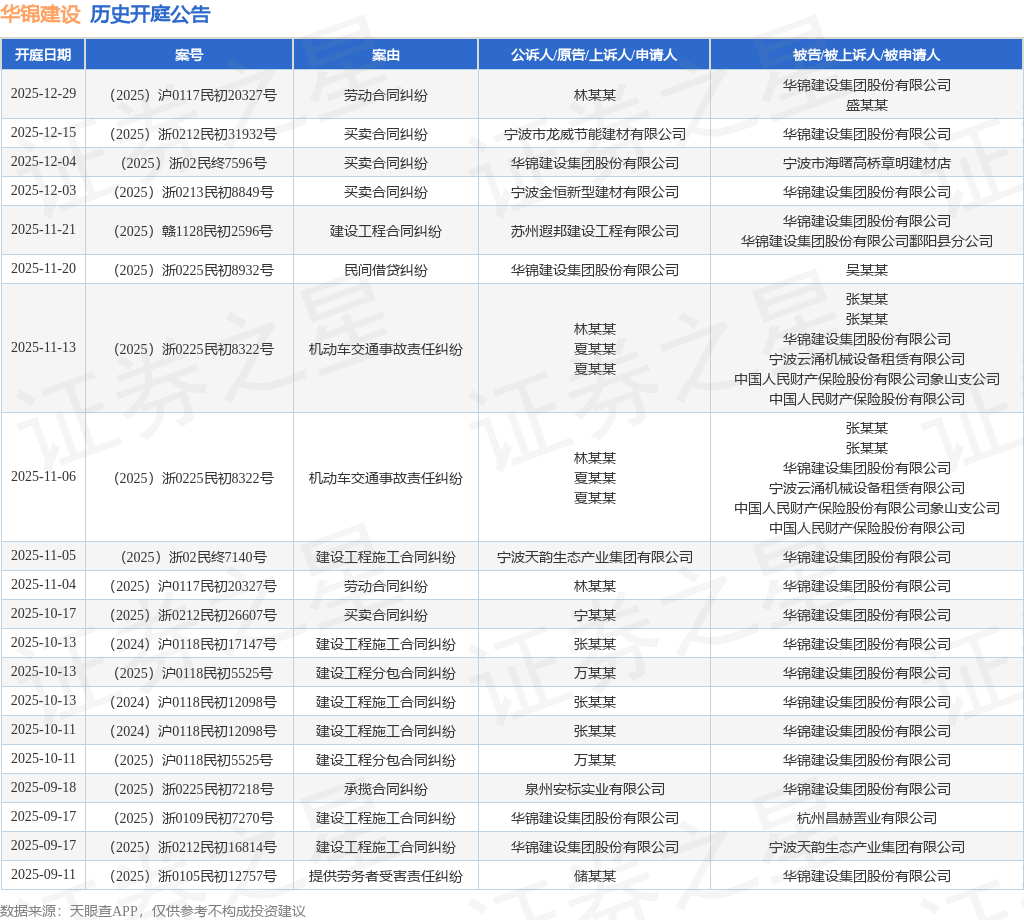This screenshot has width=1024, height=920.
Task: Click the 被告/被上诉人/被申请人 column header
Action: click(x=867, y=55)
